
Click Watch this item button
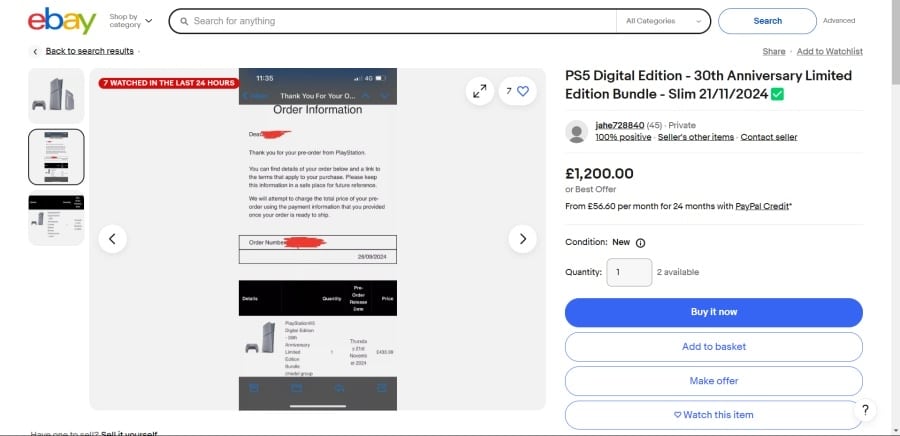point(713,415)
